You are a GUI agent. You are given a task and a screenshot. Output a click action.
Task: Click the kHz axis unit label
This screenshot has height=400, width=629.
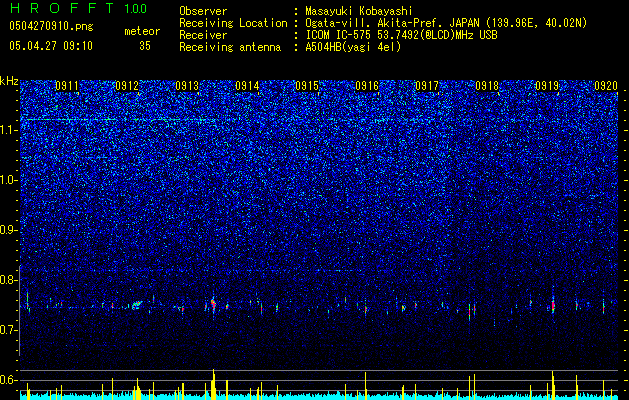click(9, 81)
